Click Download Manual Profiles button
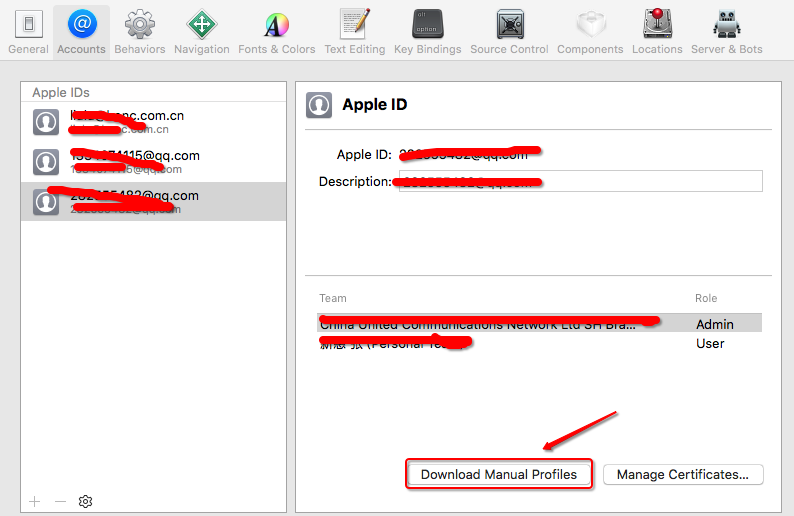The image size is (794, 516). point(499,474)
